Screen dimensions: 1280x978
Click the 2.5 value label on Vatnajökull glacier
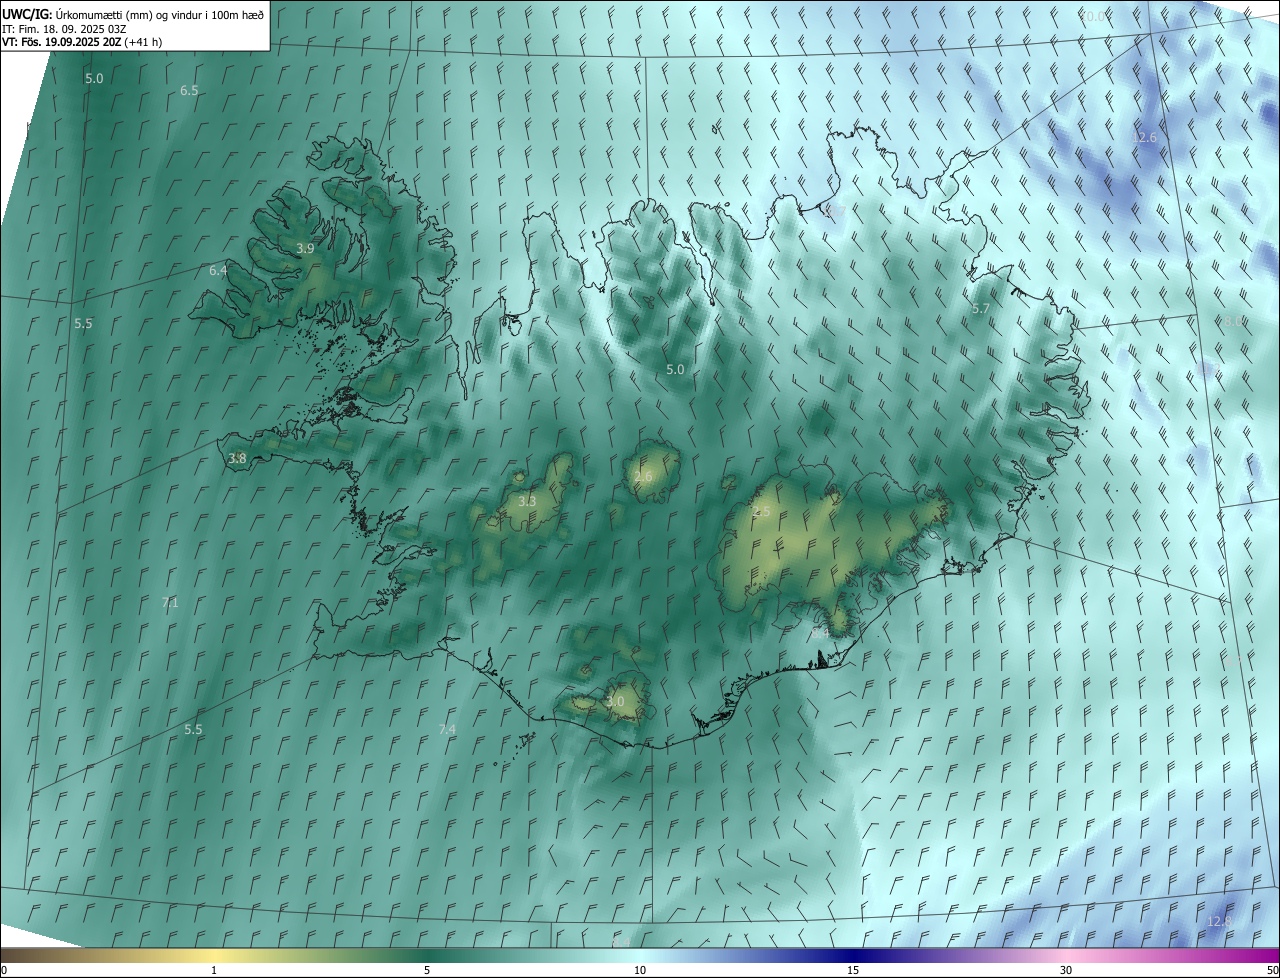[761, 512]
